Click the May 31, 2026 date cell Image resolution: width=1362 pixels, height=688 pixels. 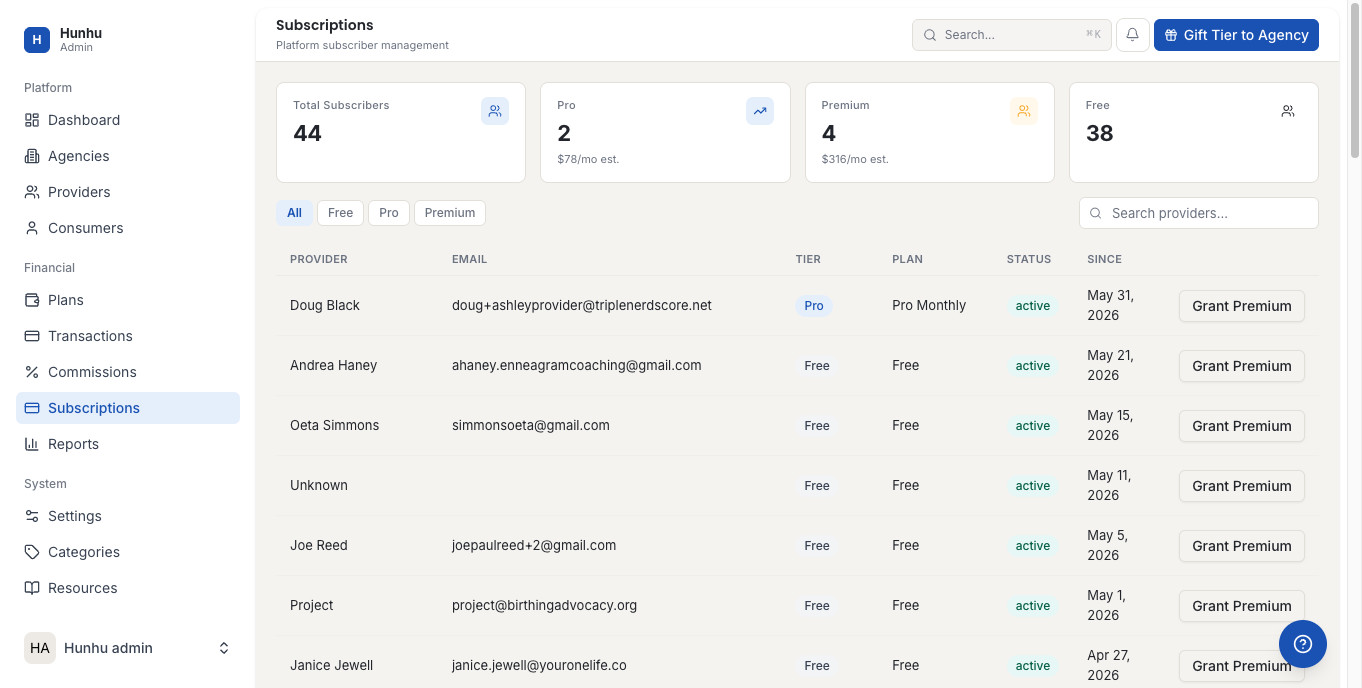1110,306
